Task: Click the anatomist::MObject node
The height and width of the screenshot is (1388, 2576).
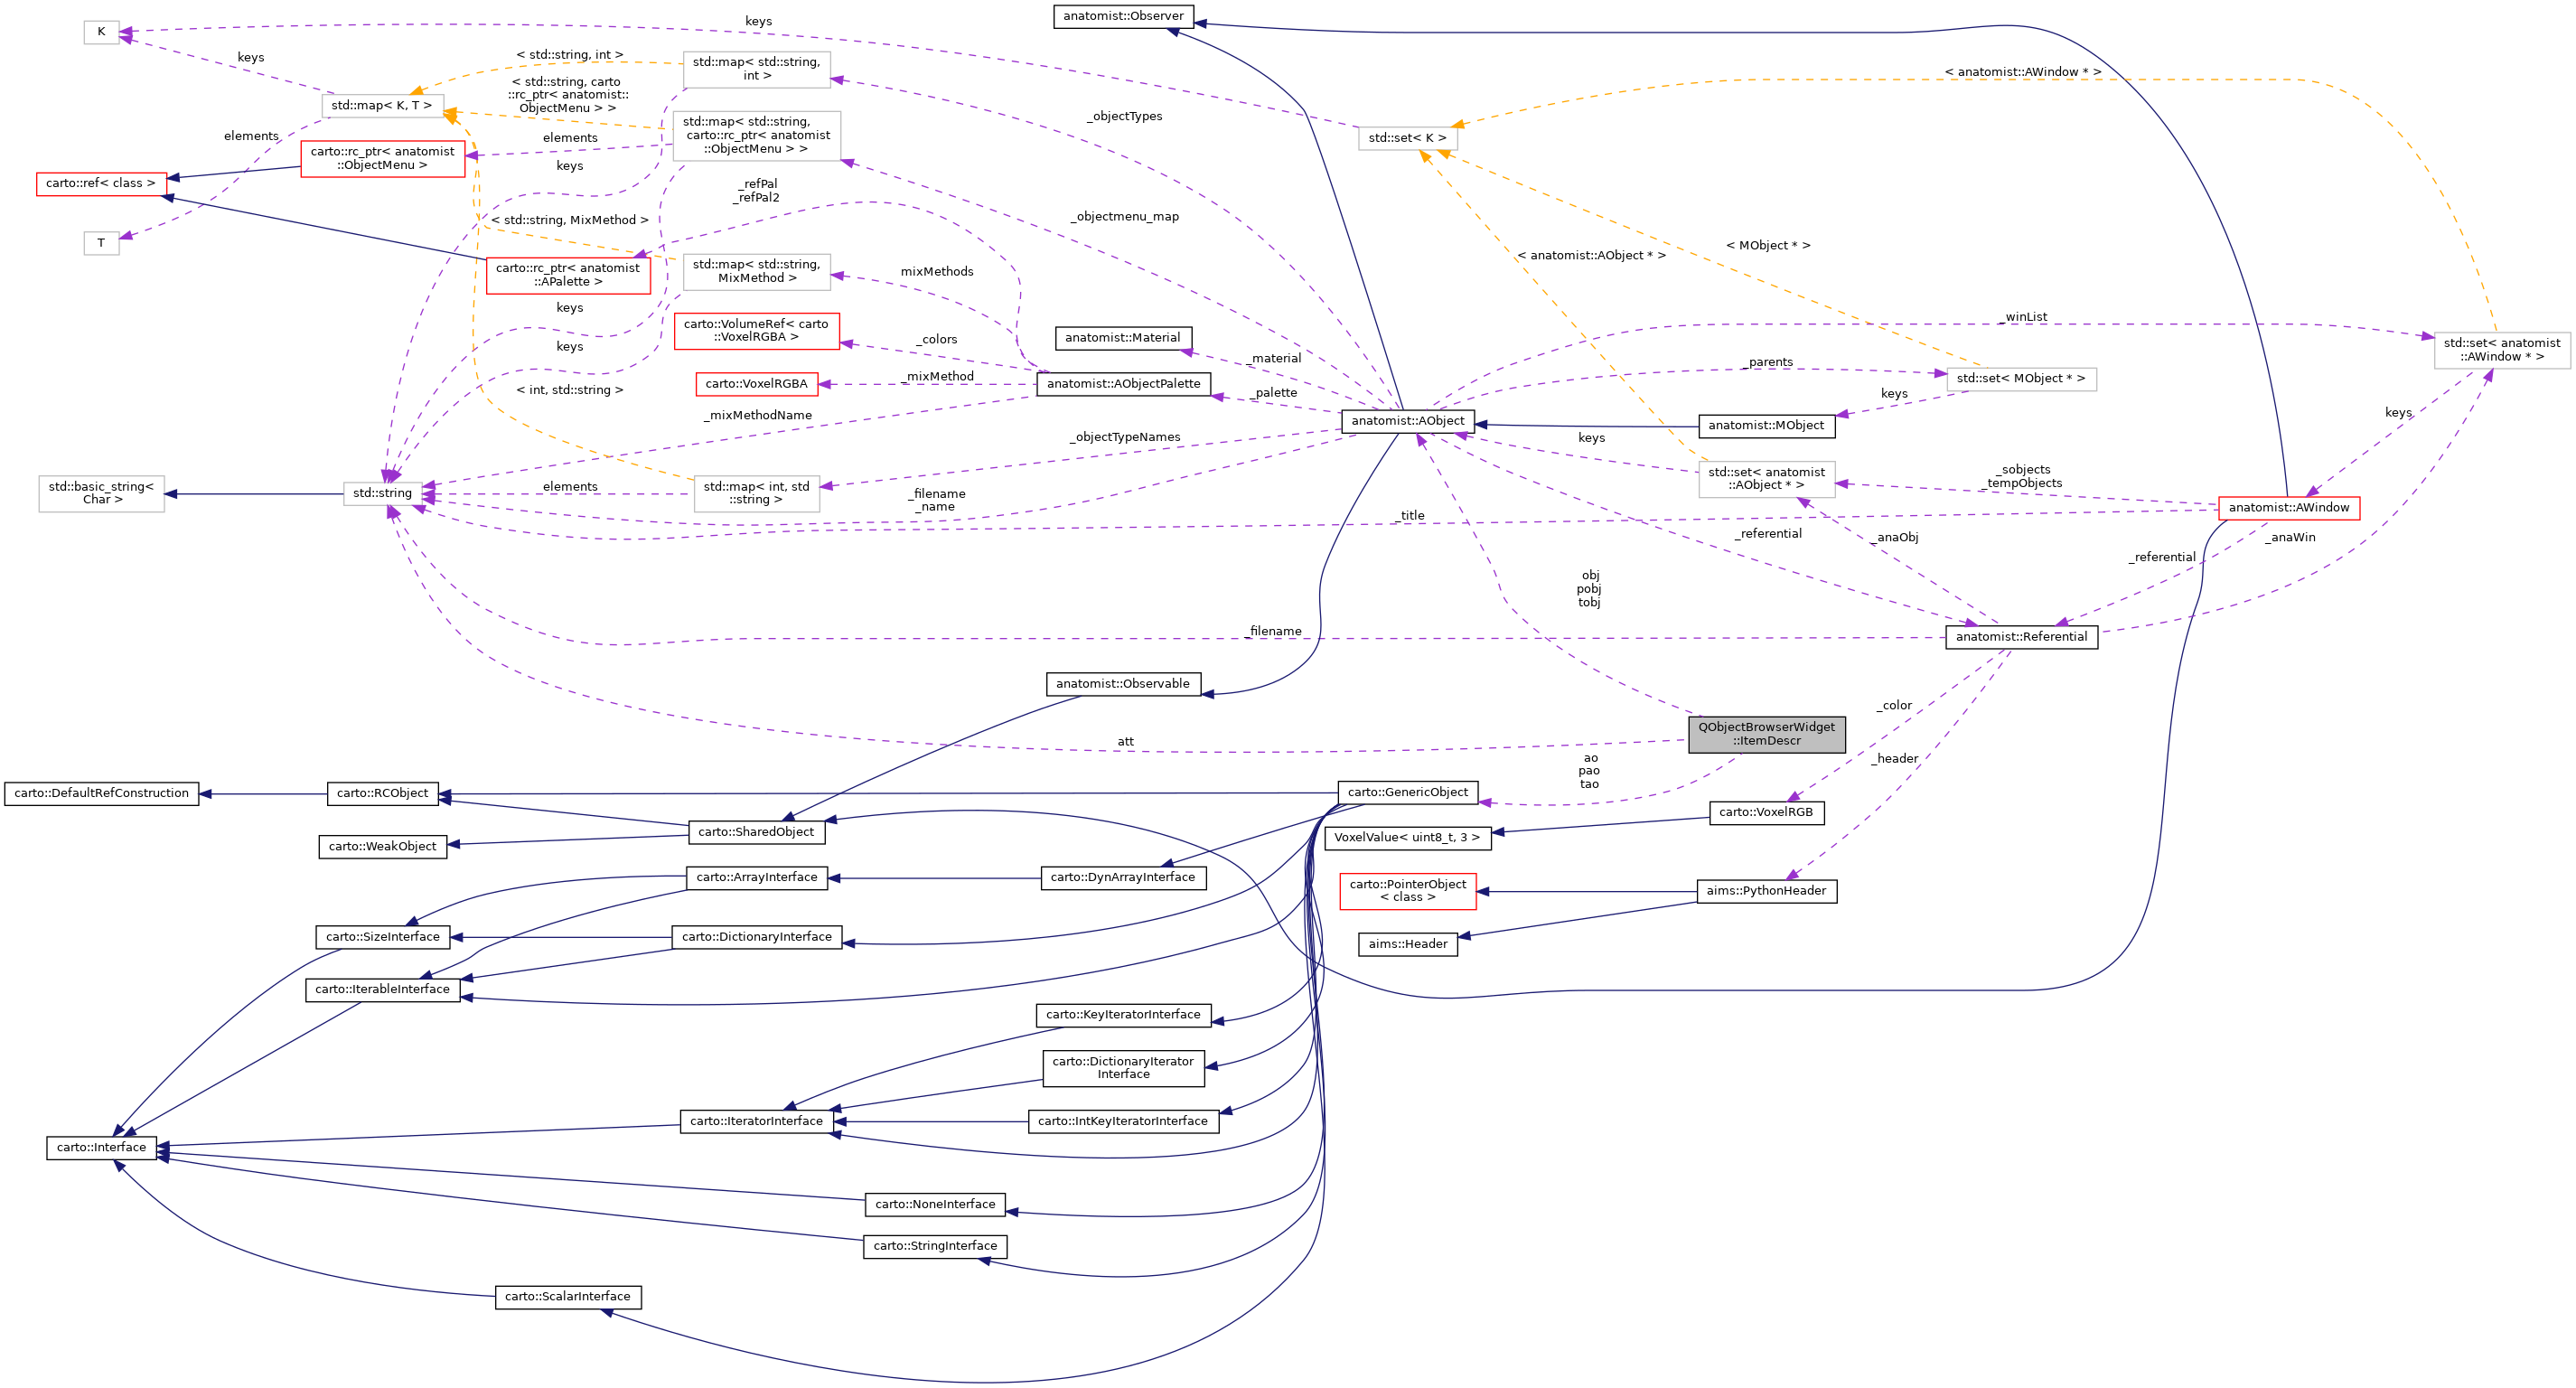Action: [x=1766, y=426]
